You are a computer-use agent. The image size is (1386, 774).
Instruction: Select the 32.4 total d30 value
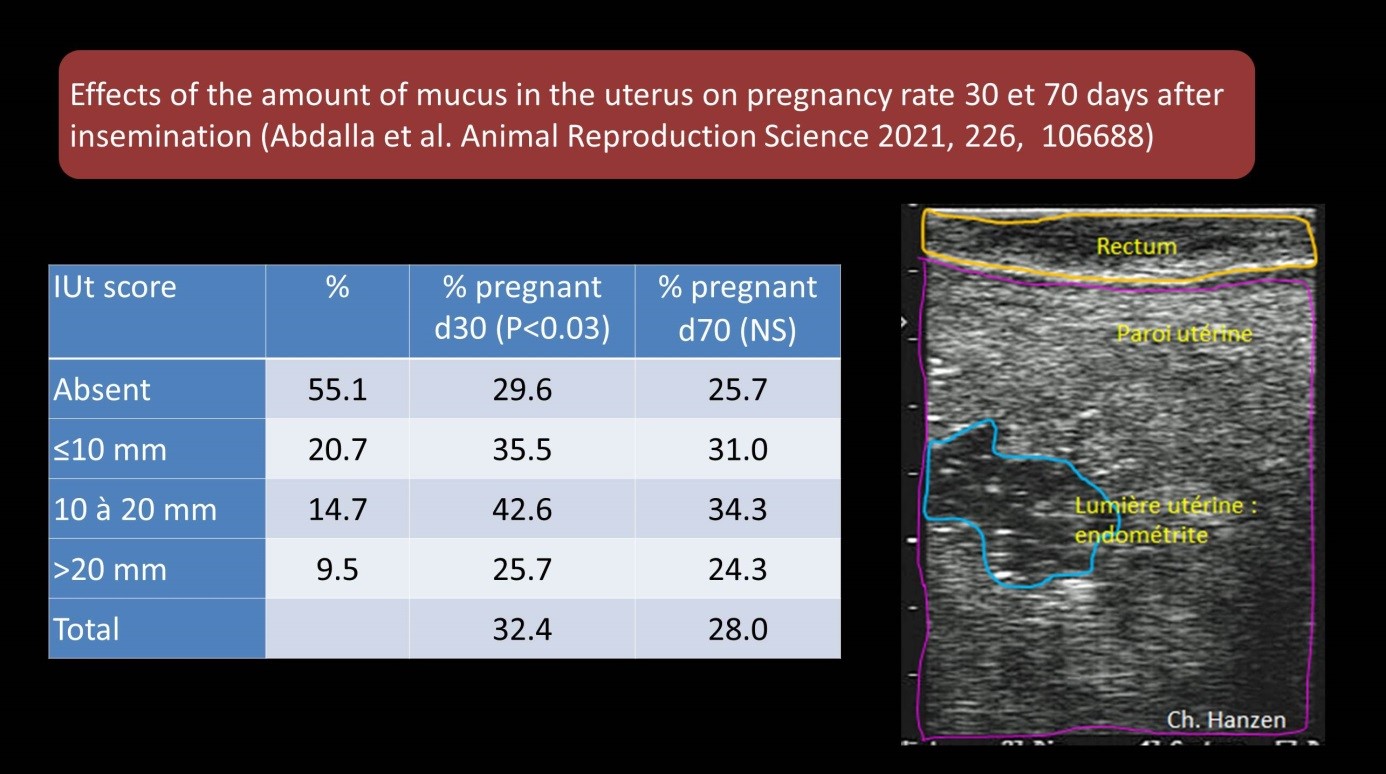point(521,629)
